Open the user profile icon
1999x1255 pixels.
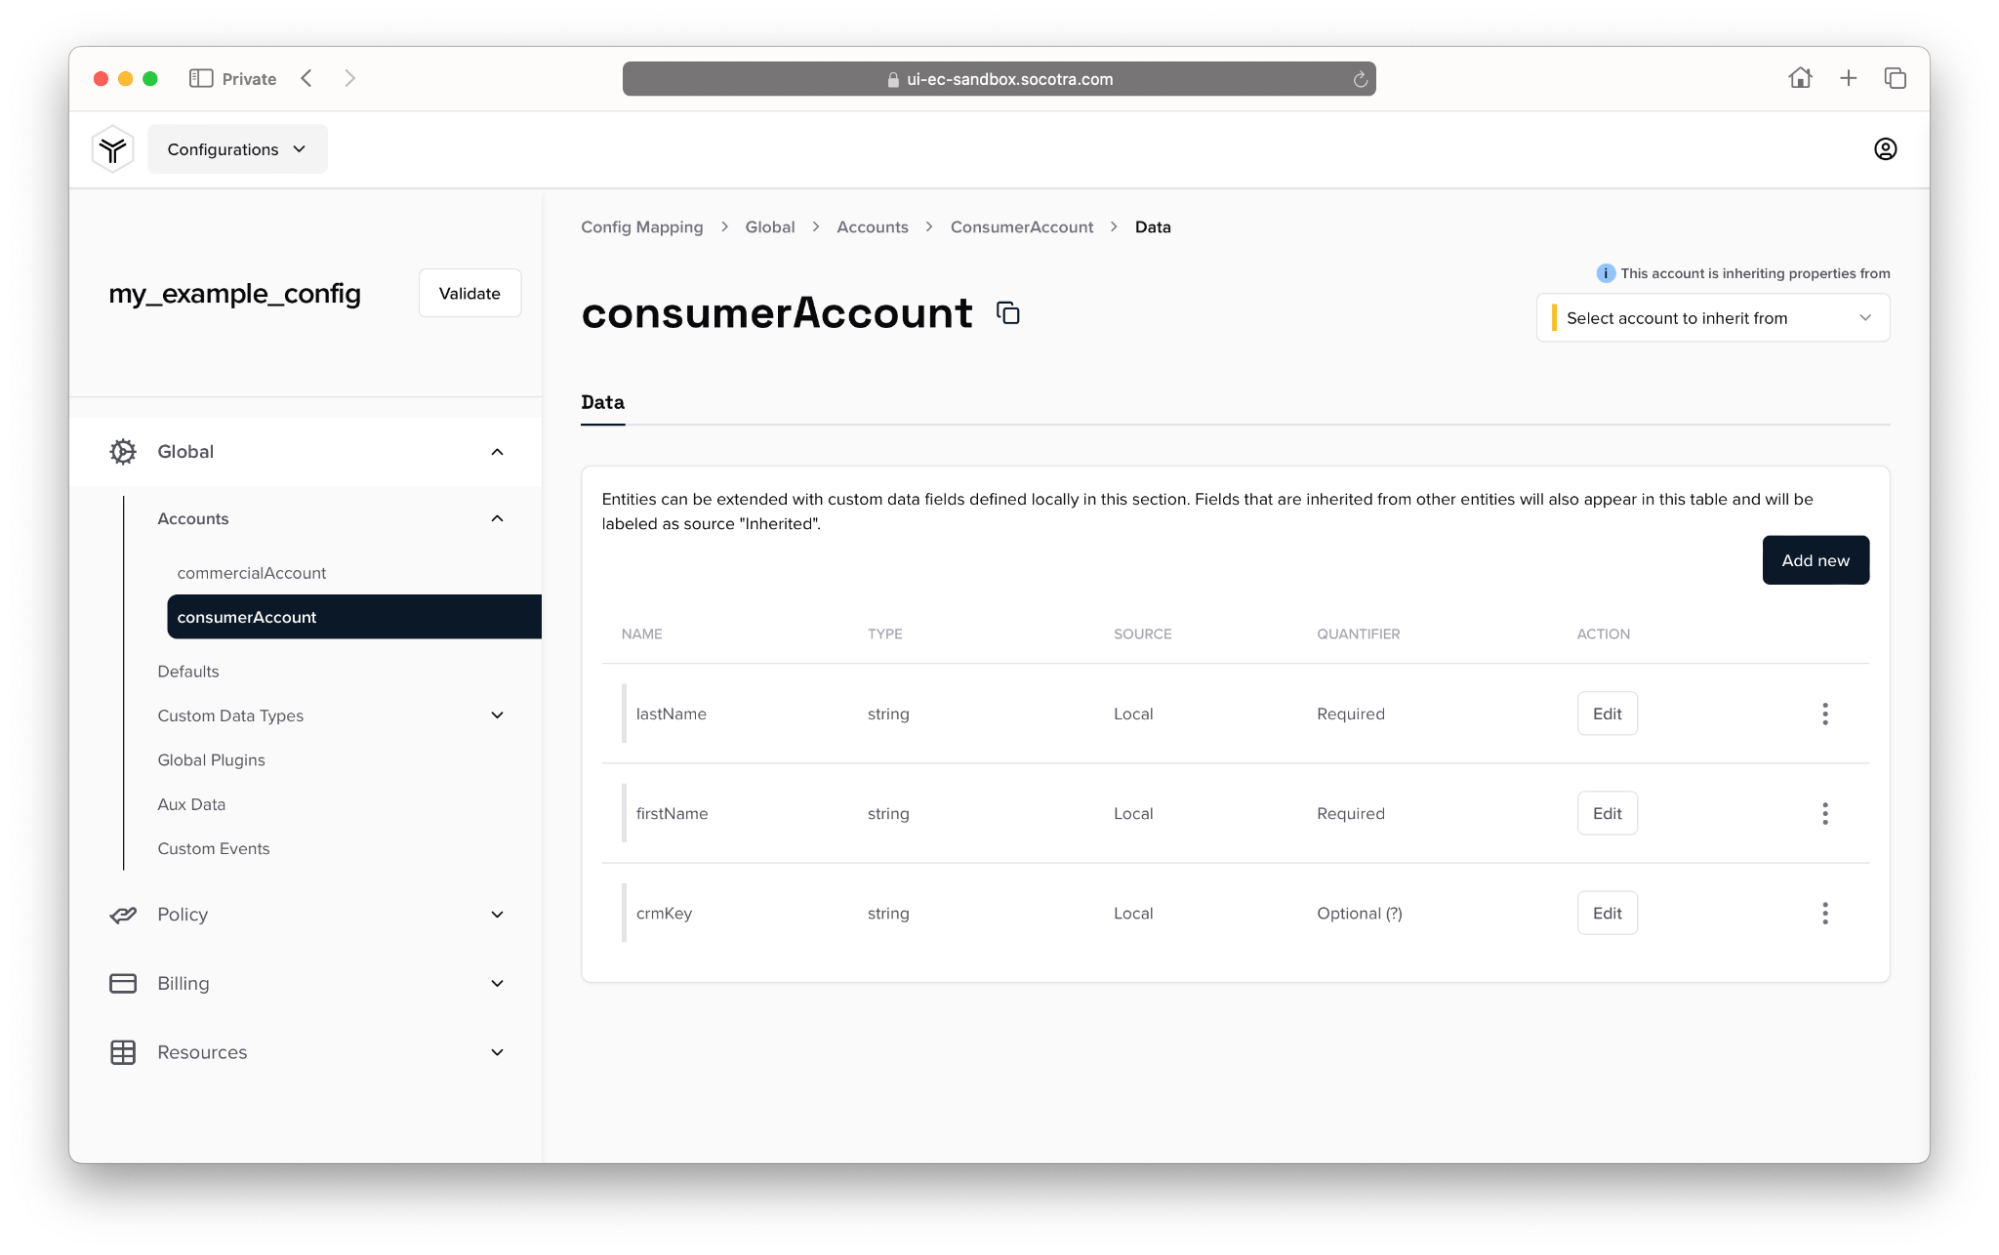(x=1884, y=149)
